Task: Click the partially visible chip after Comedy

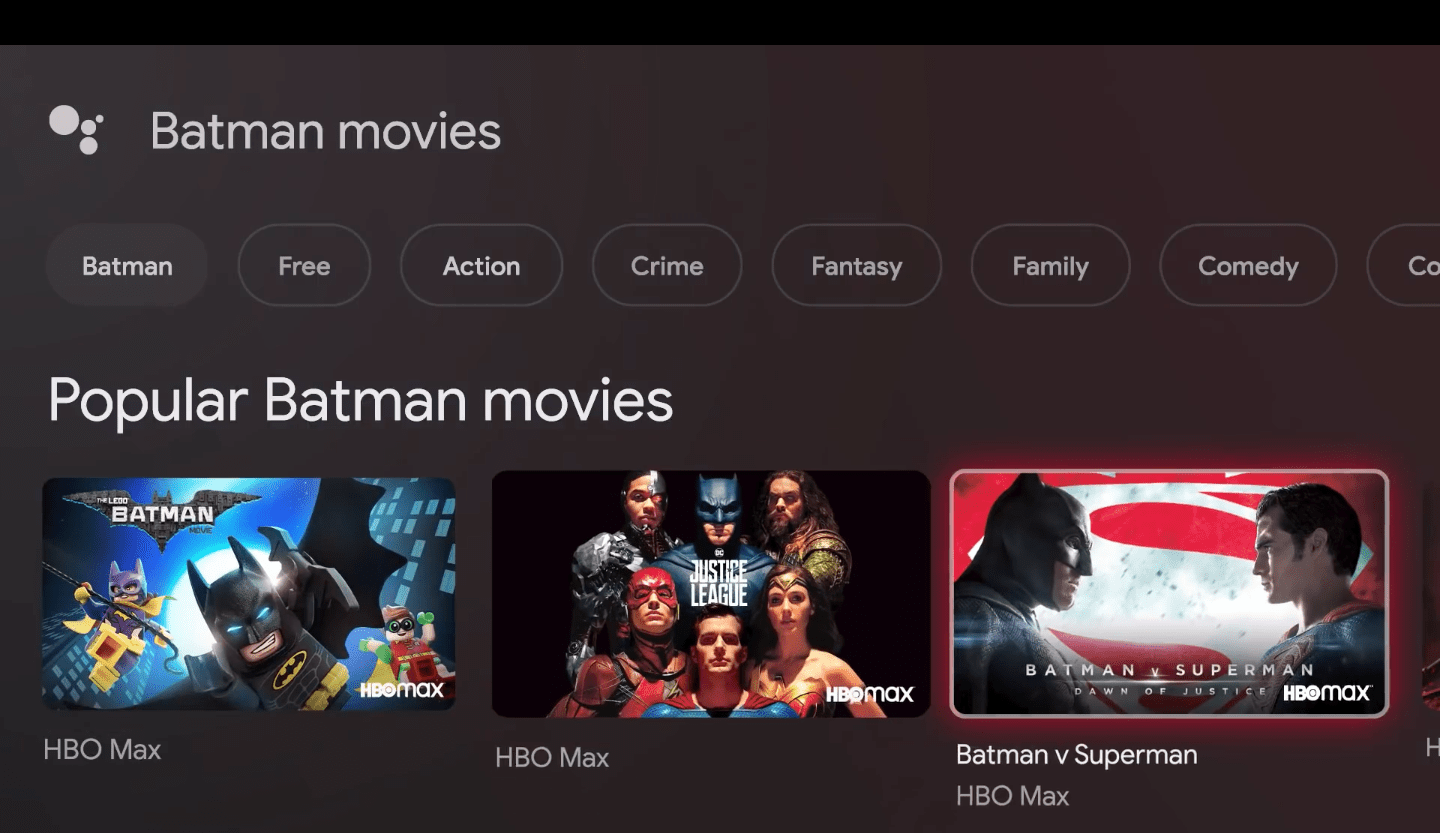Action: coord(1404,266)
